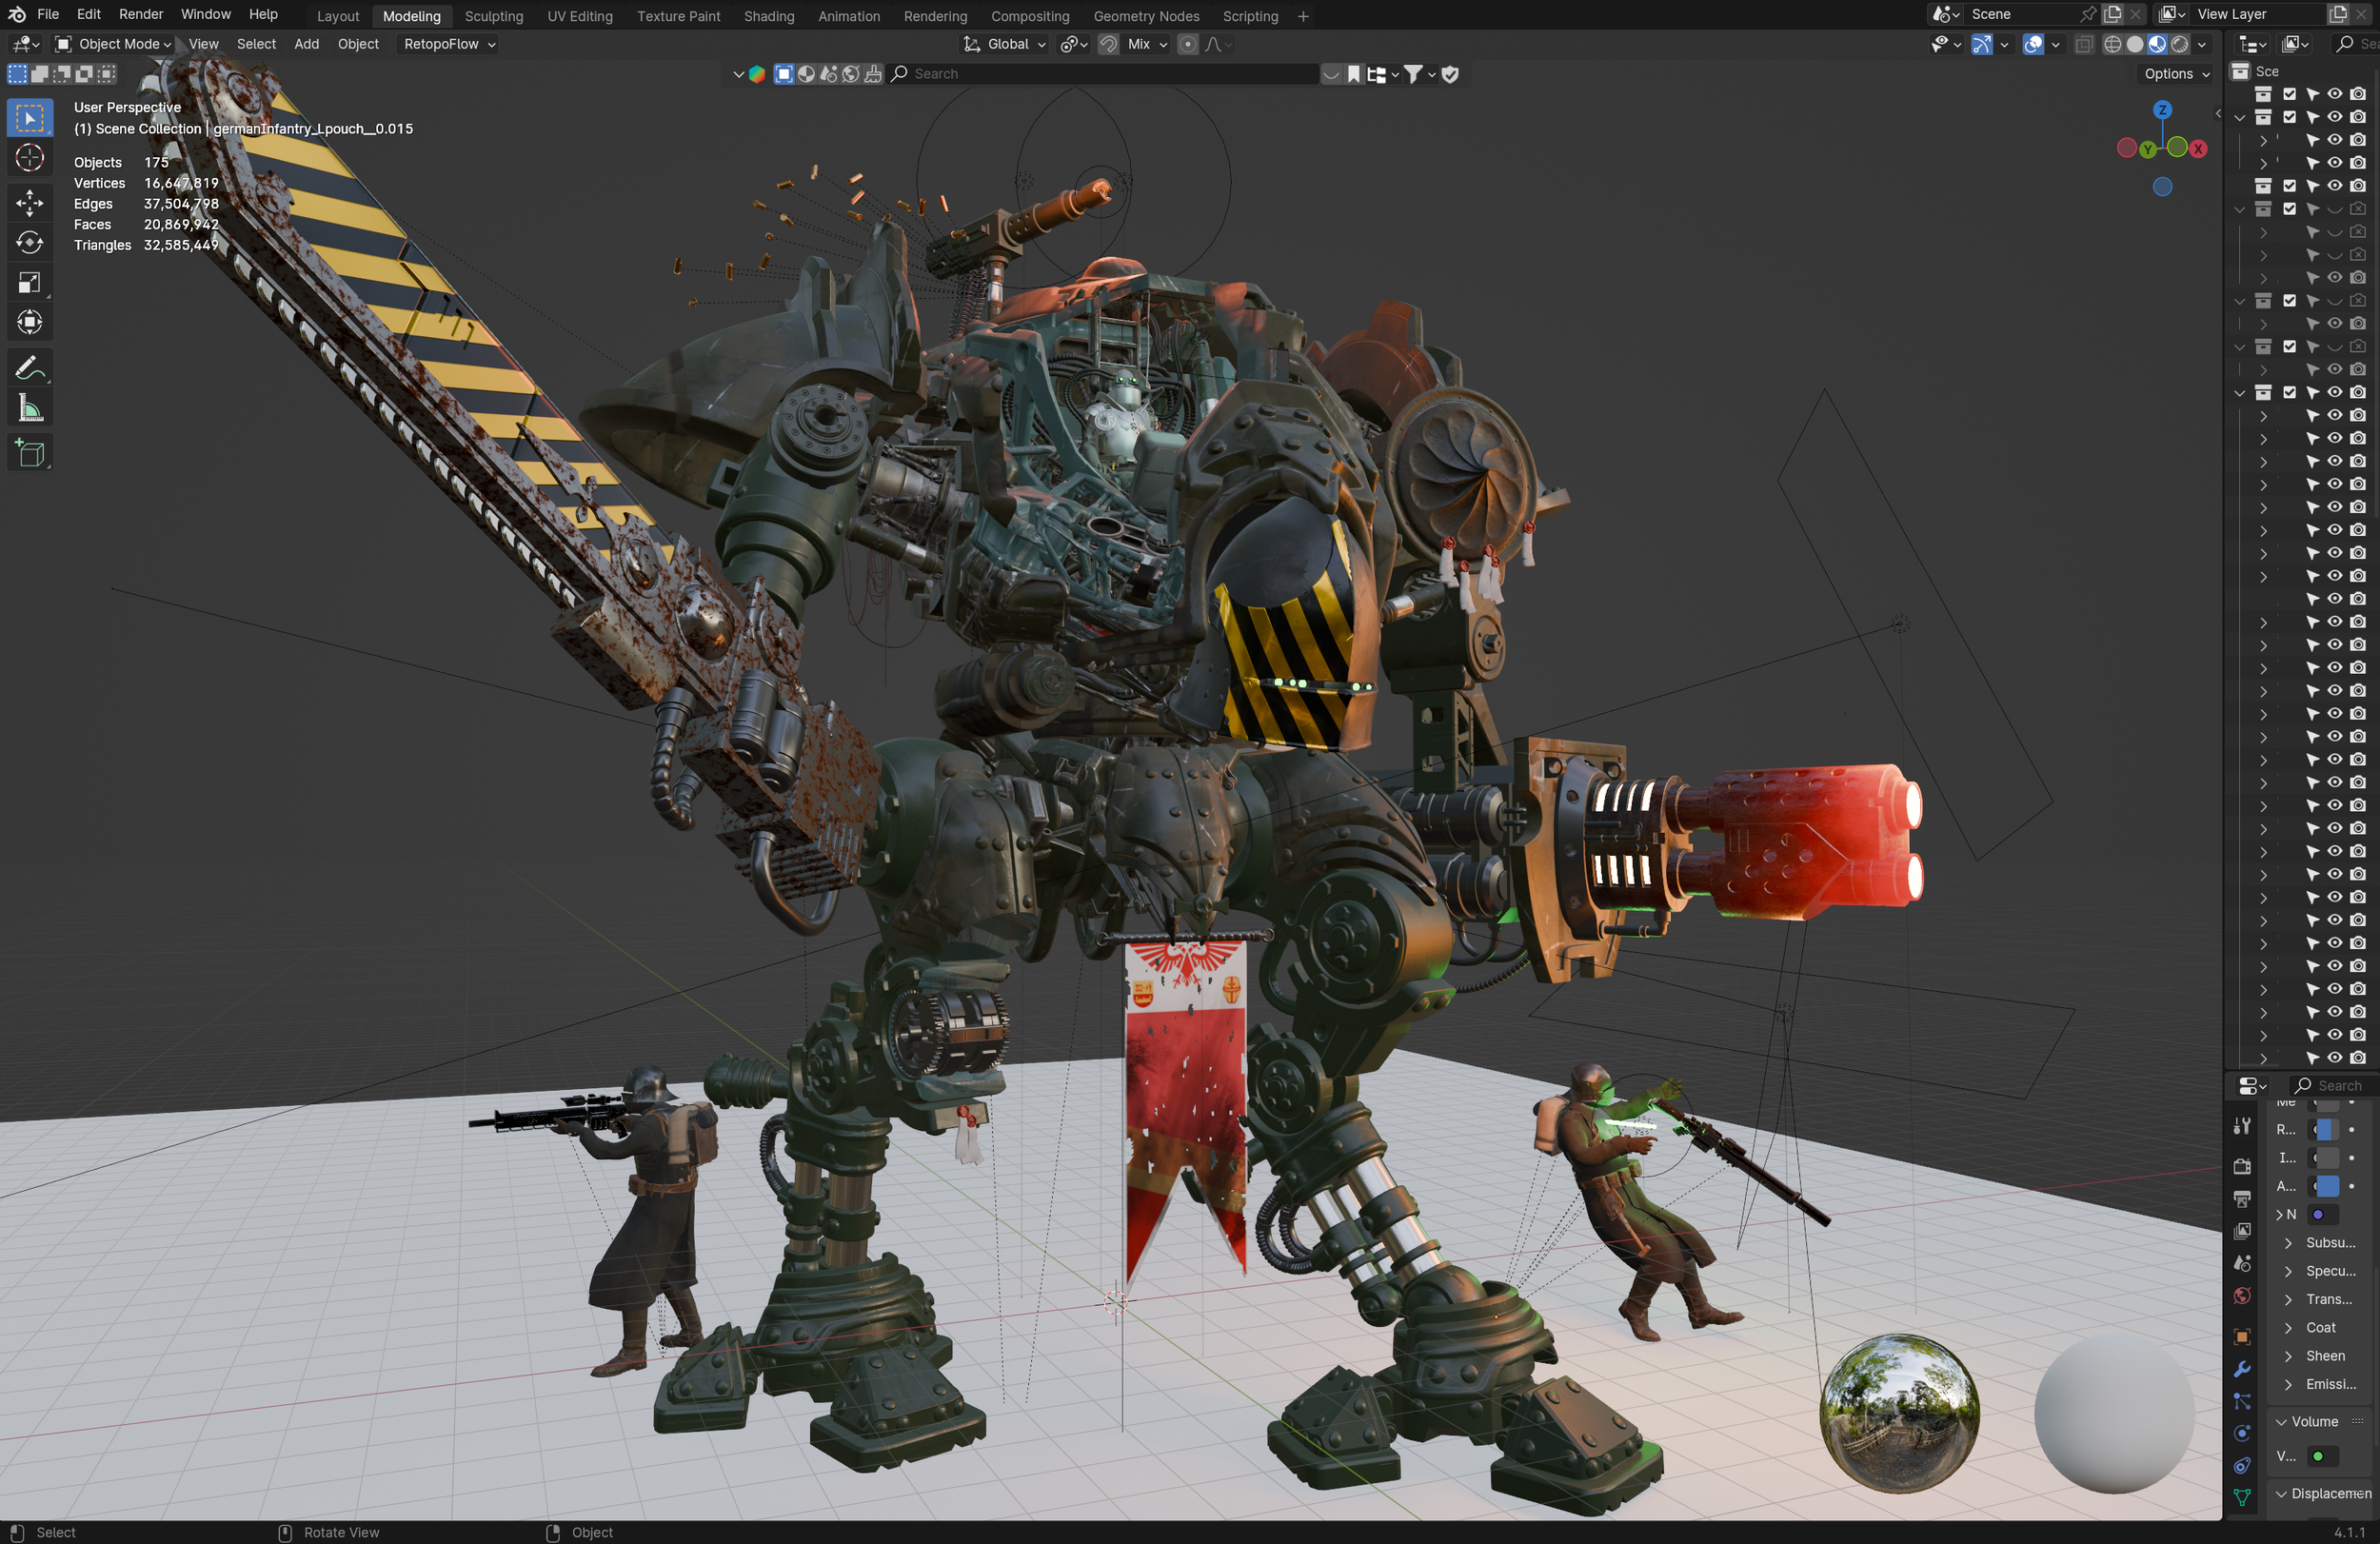Expand the Coat material panel
The width and height of the screenshot is (2380, 1544).
point(2320,1328)
